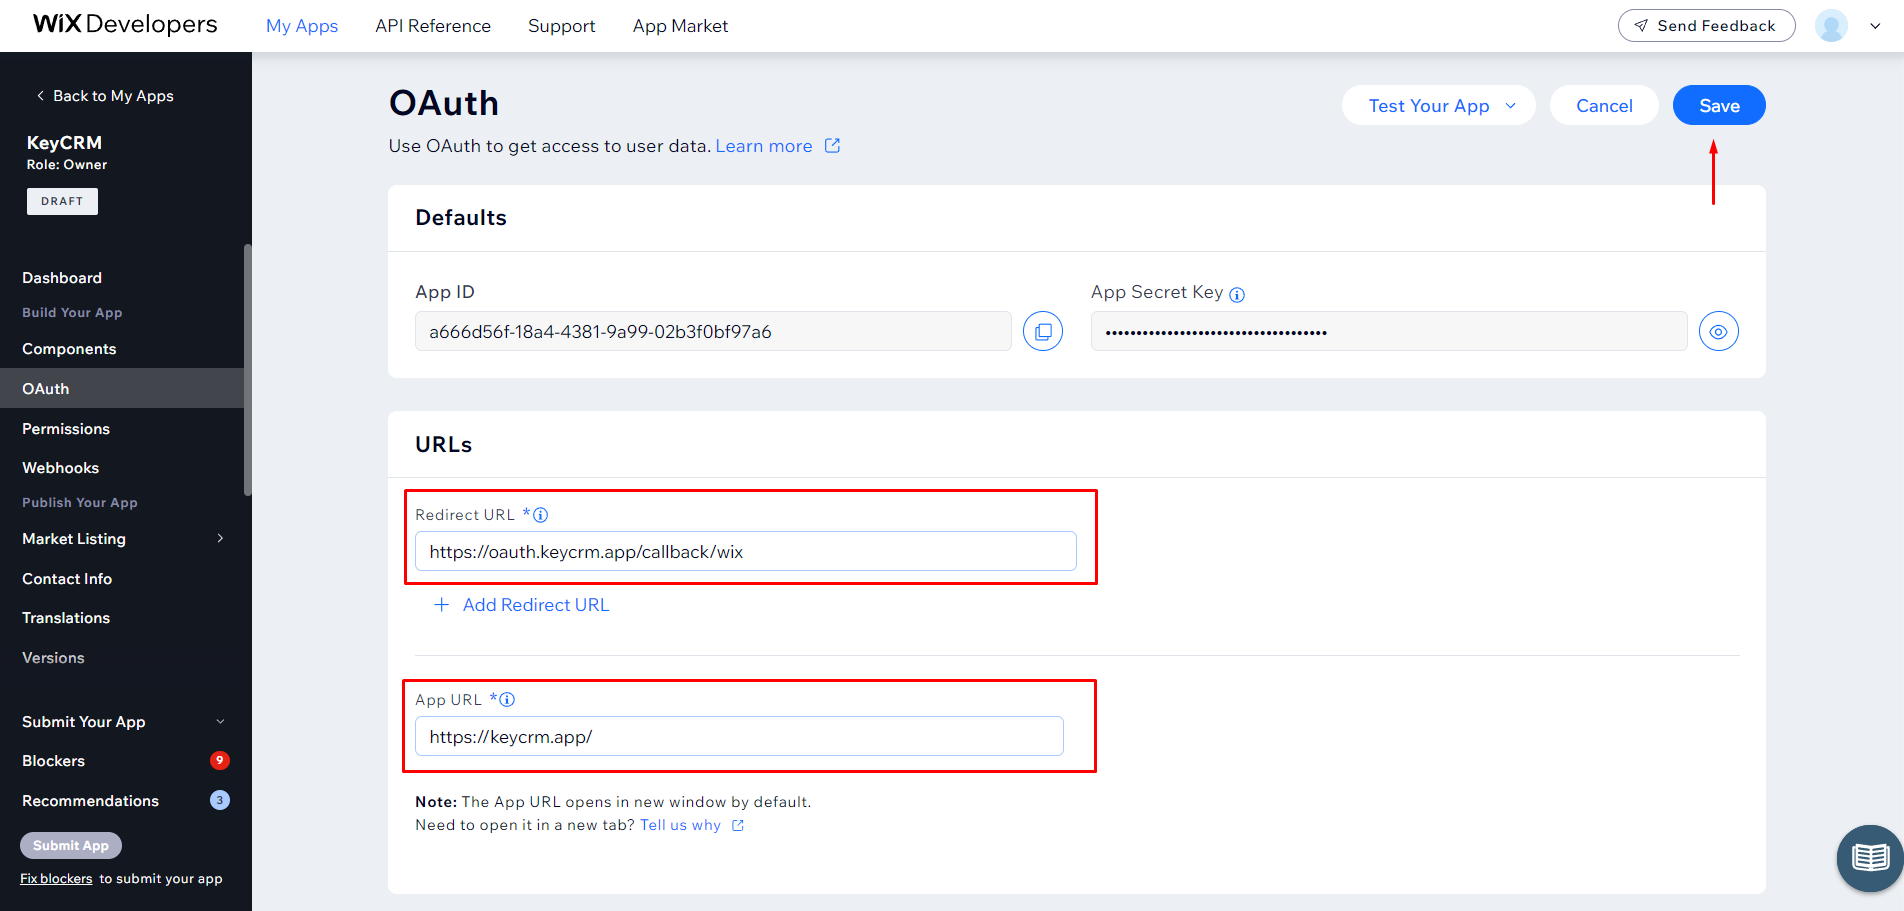Focus the Redirect URL input field
This screenshot has width=1904, height=911.
pyautogui.click(x=746, y=551)
